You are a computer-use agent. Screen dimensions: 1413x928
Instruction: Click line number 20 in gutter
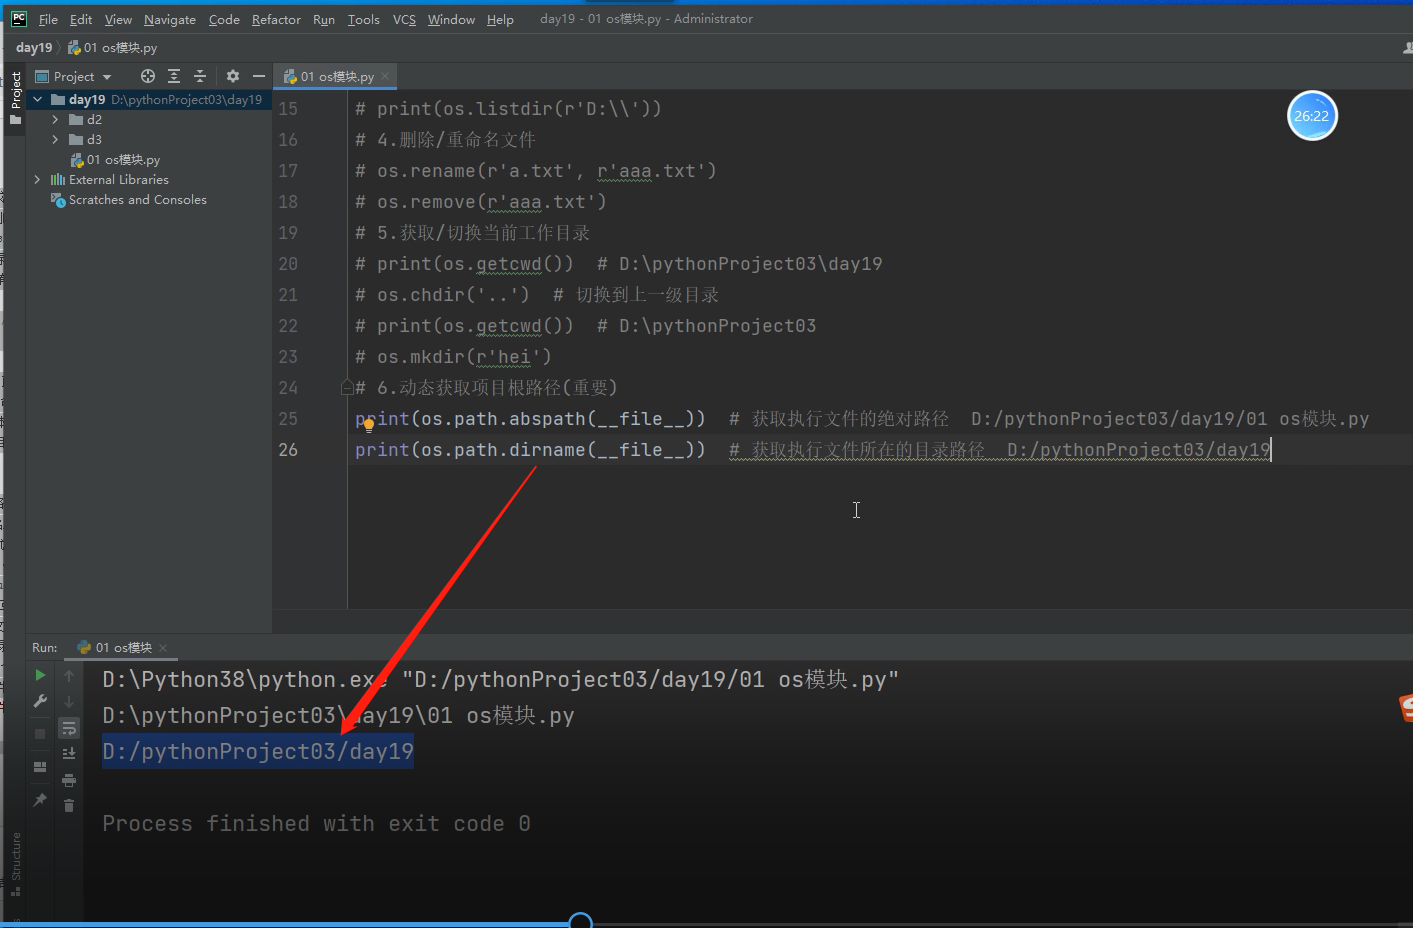click(288, 264)
